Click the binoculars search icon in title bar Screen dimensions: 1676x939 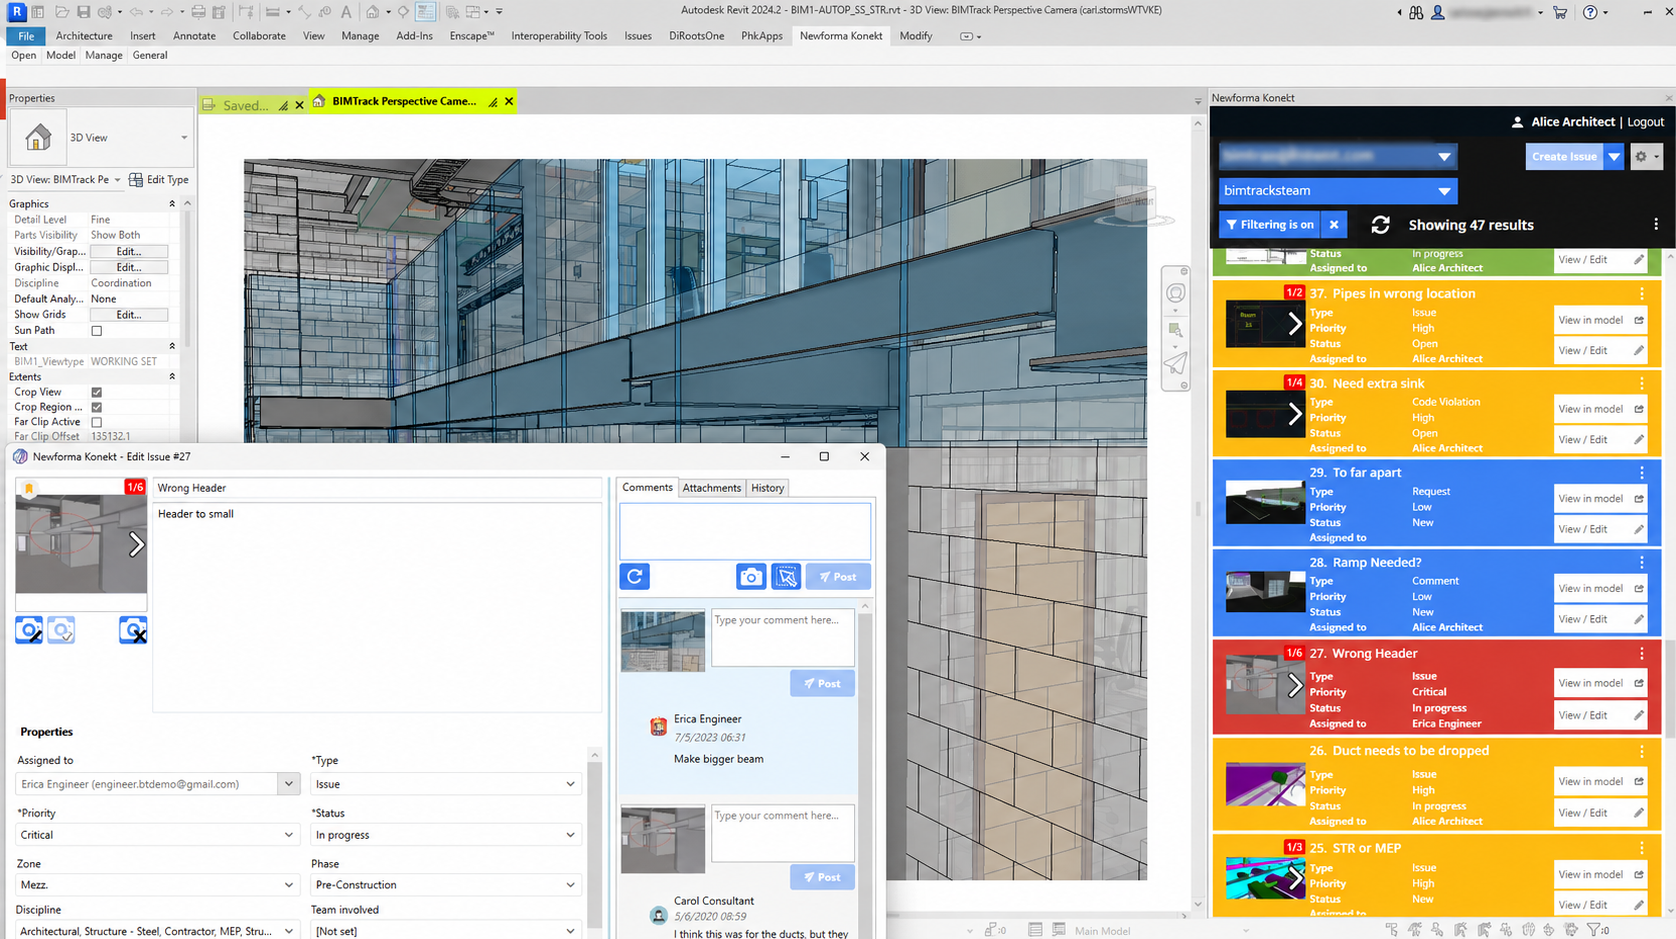[x=1416, y=12]
